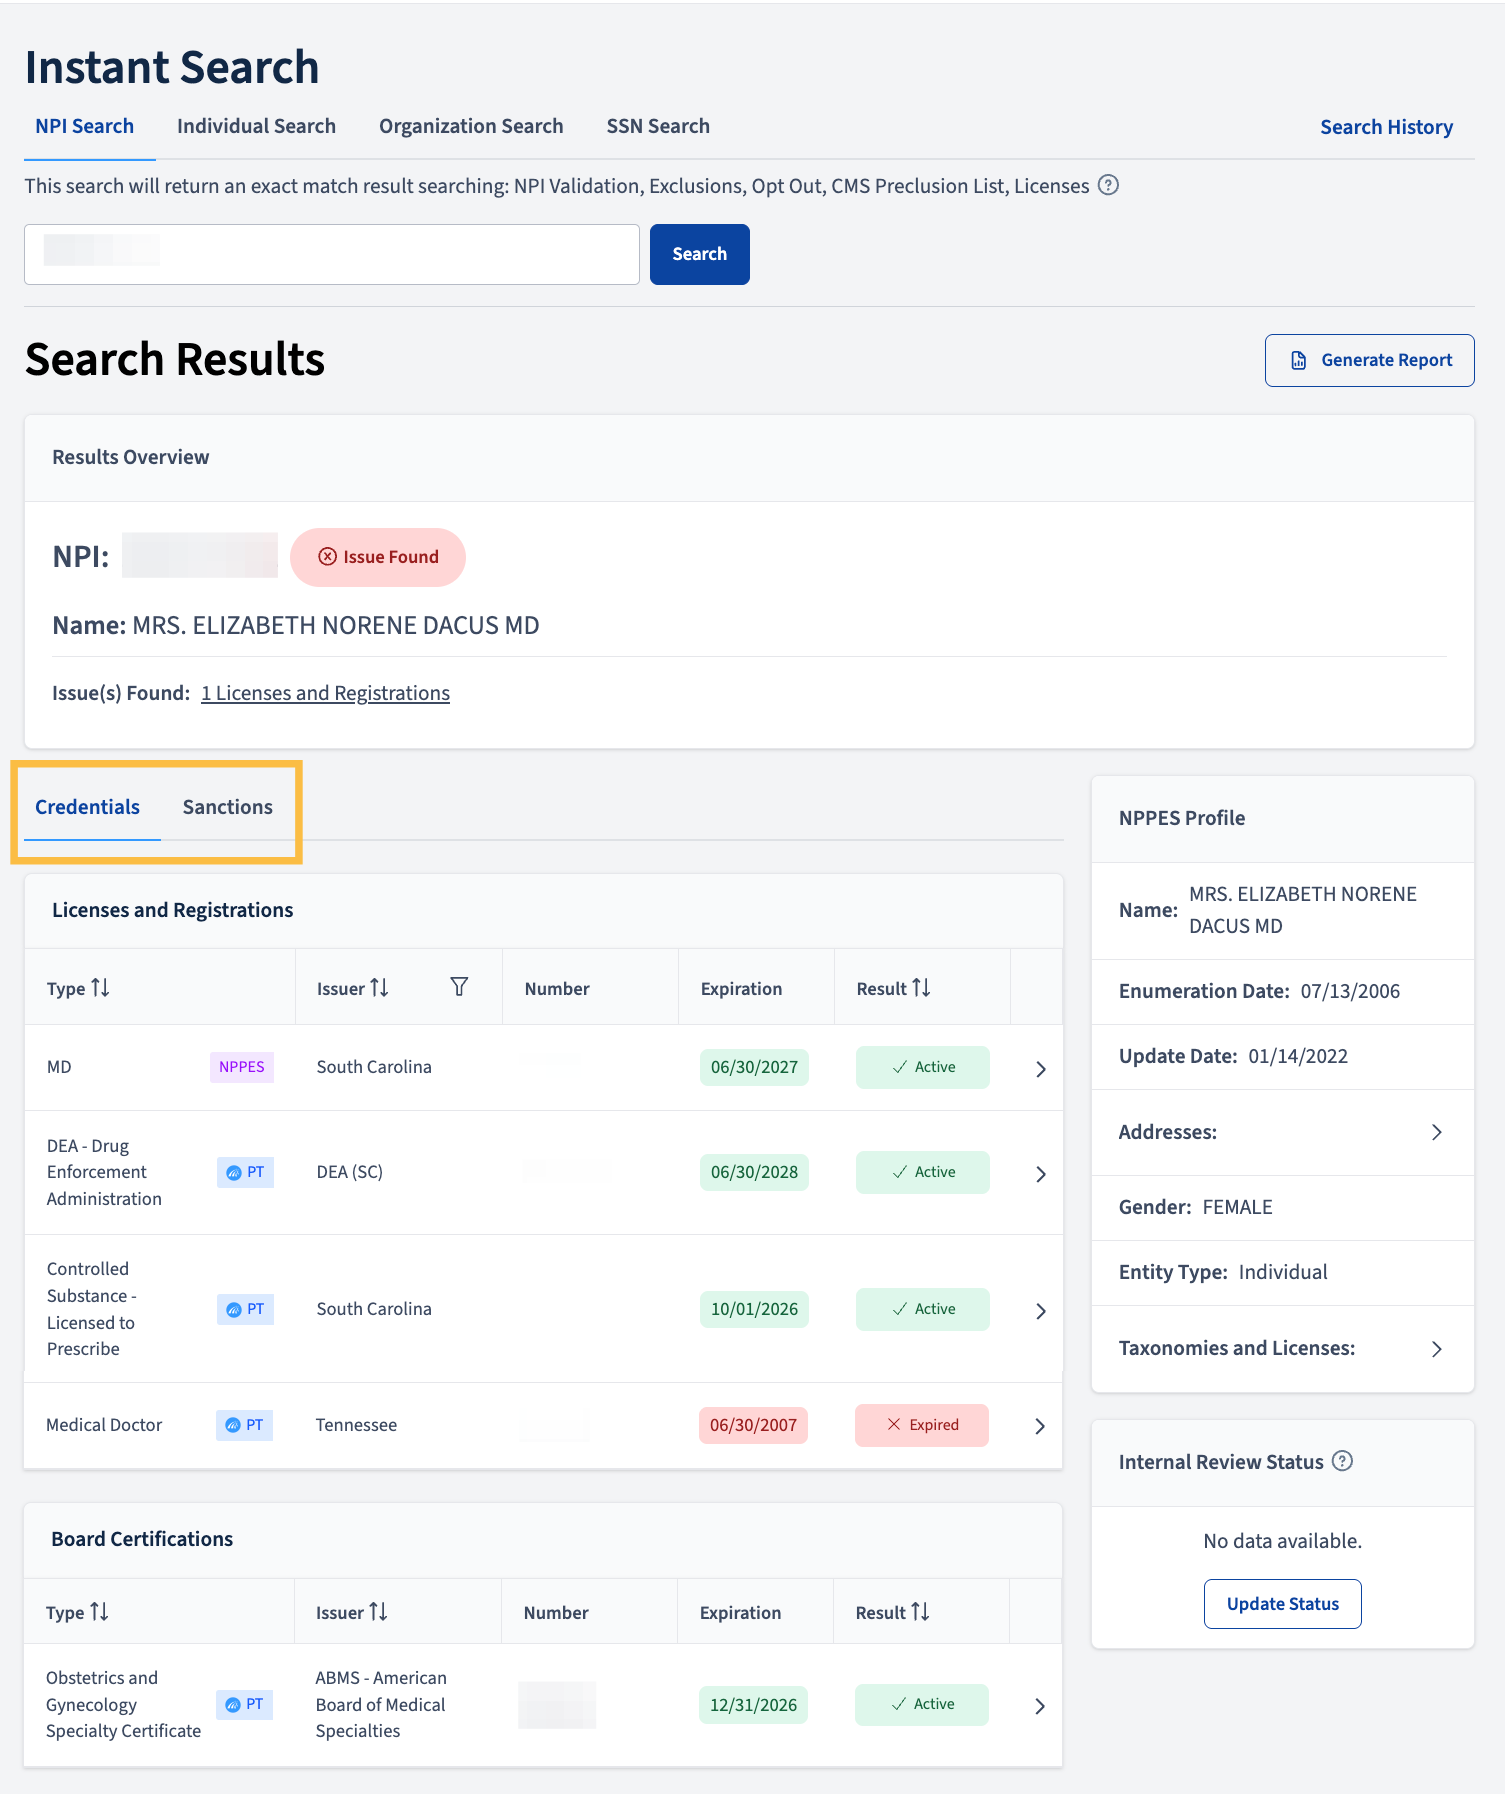Open 1 Licenses and Registrations issue link
The width and height of the screenshot is (1505, 1794).
pos(325,693)
